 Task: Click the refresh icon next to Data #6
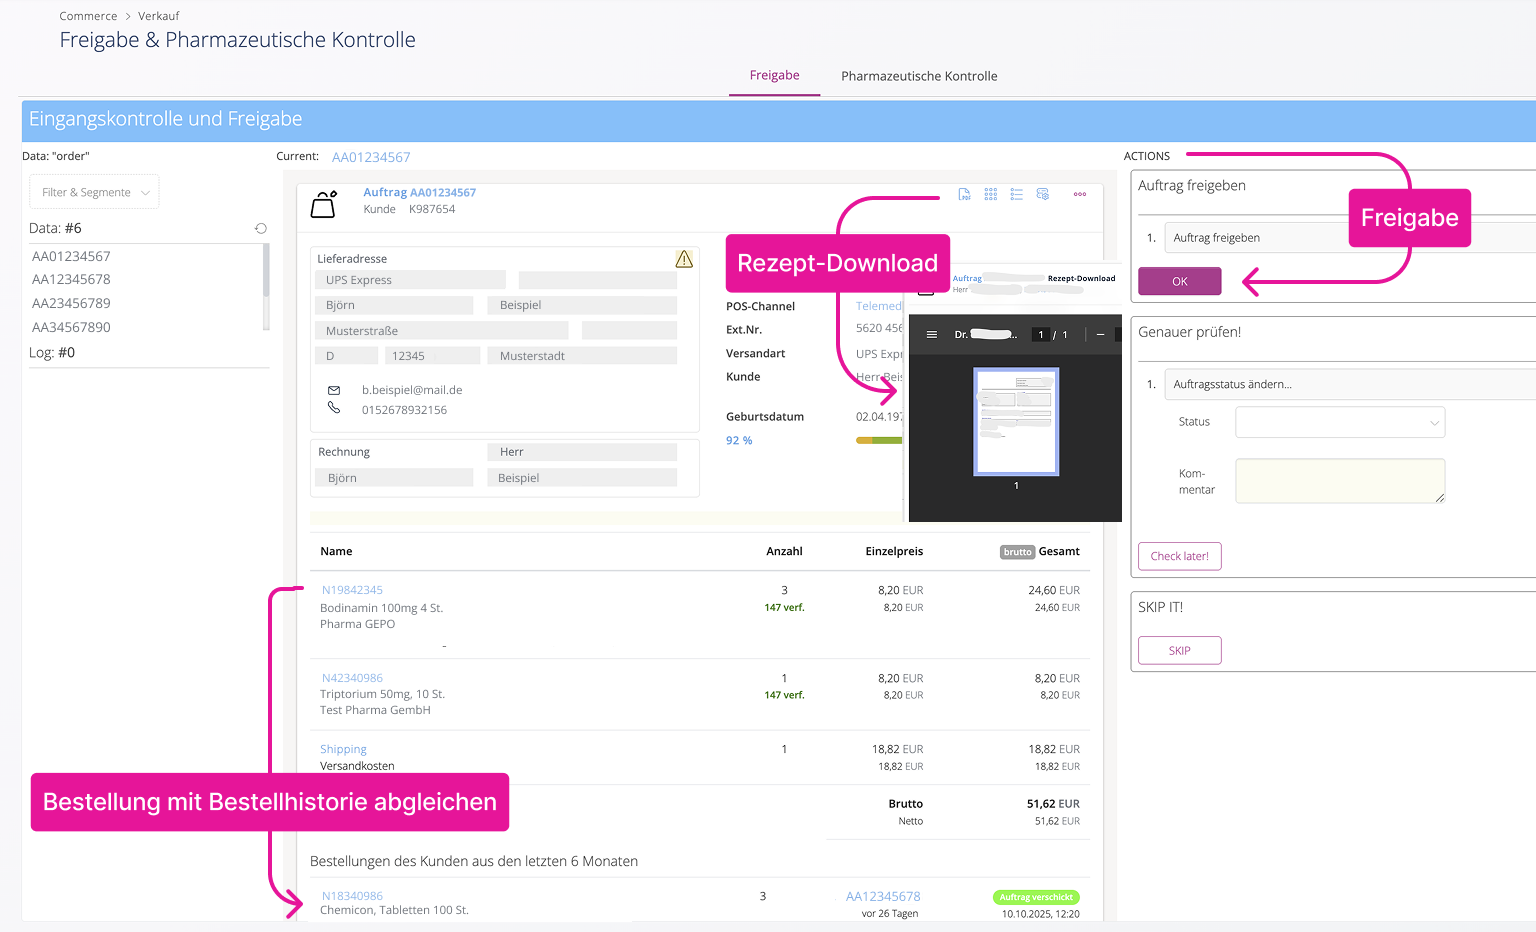(x=261, y=229)
